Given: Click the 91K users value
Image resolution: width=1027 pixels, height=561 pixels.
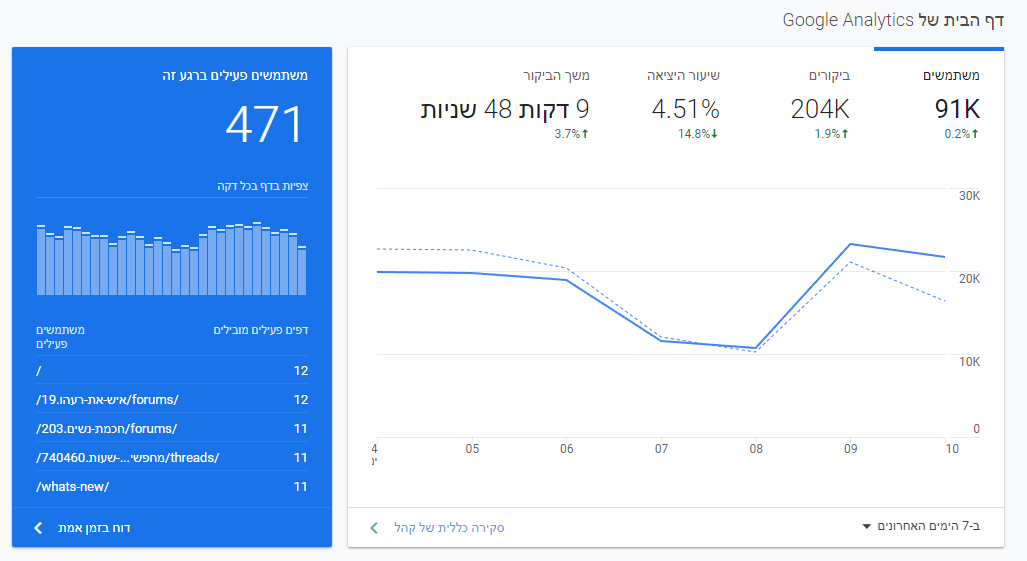Looking at the screenshot, I should tap(957, 109).
